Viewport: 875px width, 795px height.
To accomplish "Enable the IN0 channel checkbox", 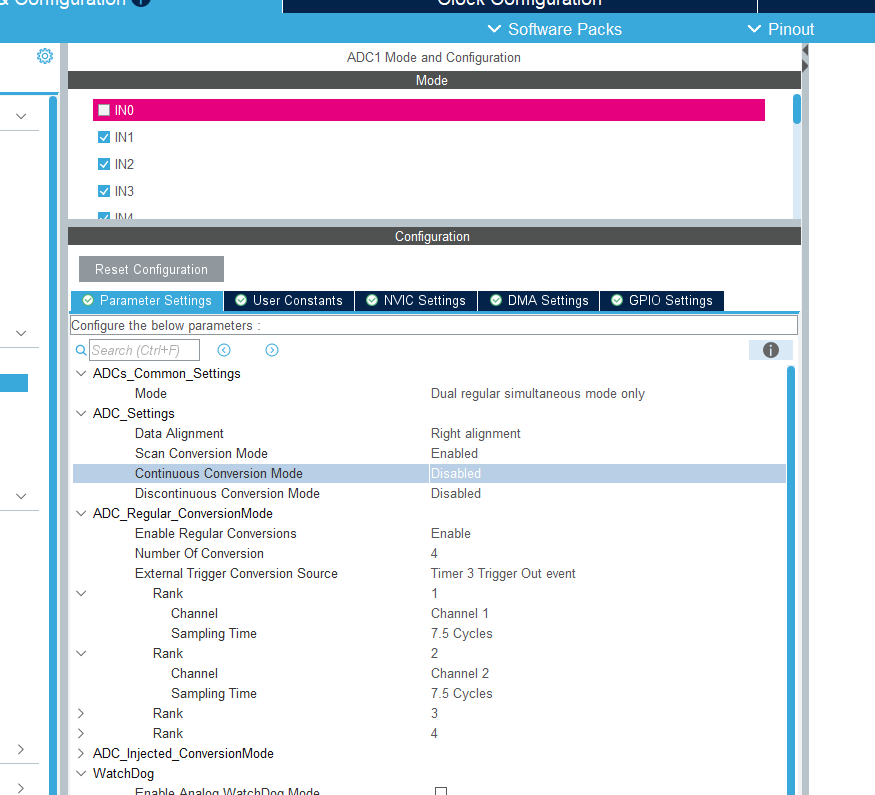I will (104, 110).
